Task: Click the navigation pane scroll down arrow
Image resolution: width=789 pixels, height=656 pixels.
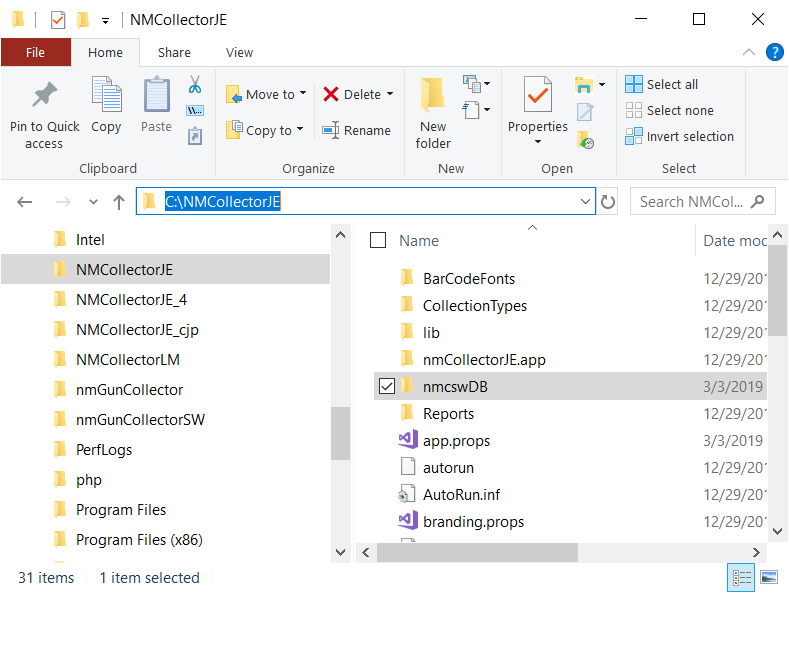Action: (x=341, y=552)
